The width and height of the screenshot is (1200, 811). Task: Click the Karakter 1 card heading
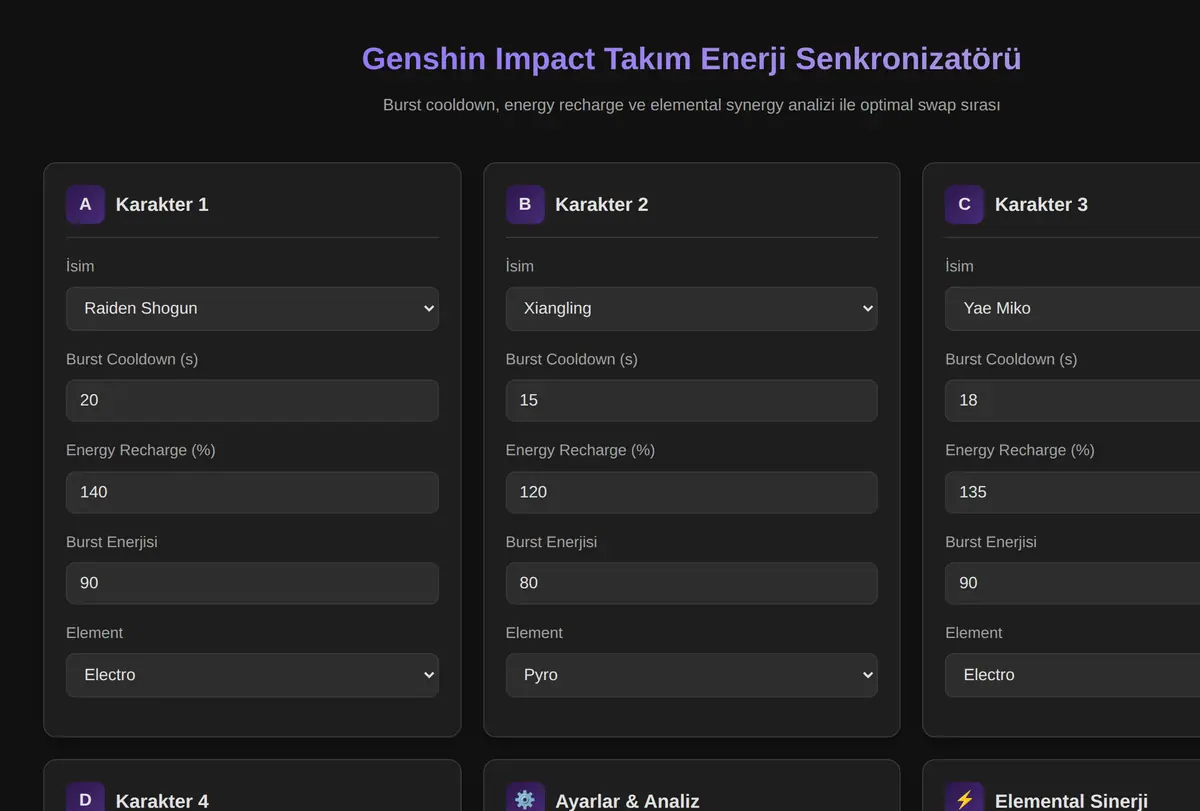tap(162, 204)
